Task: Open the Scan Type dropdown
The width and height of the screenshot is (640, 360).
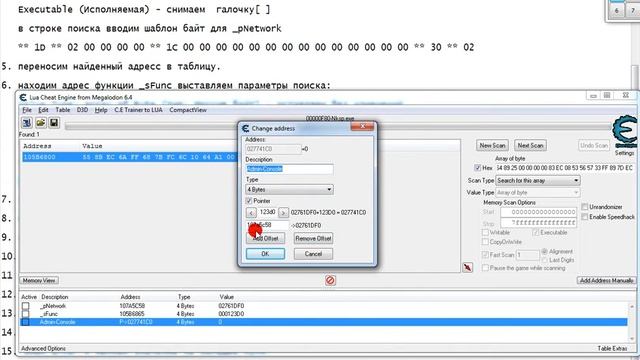Action: click(538, 180)
